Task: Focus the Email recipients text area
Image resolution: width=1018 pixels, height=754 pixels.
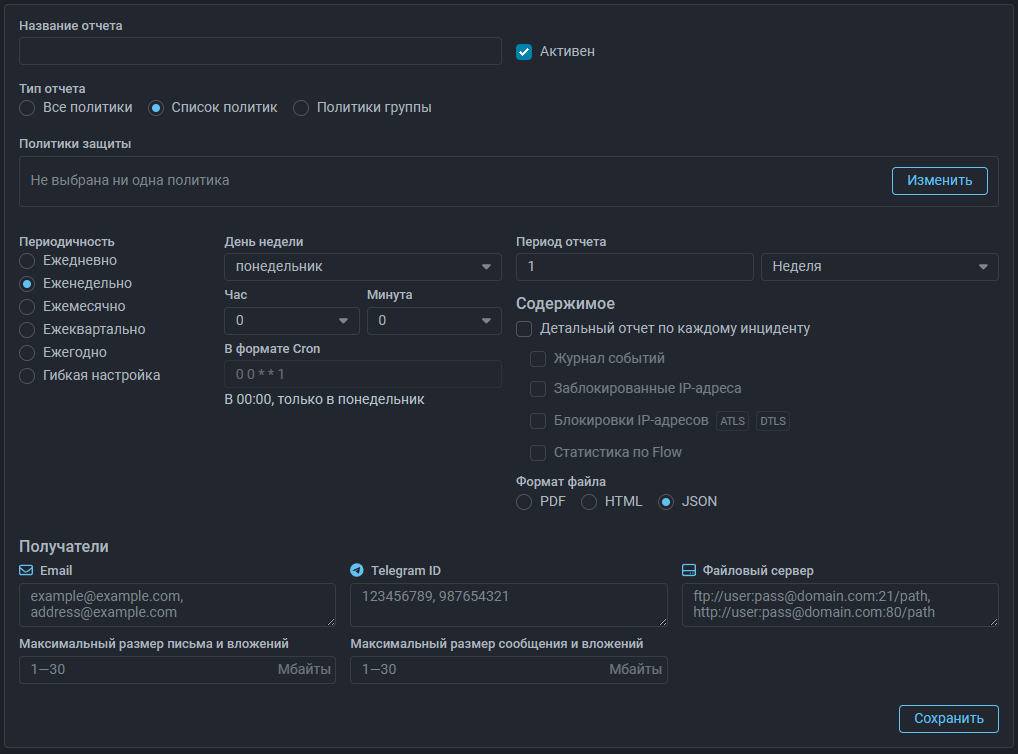Action: (177, 605)
